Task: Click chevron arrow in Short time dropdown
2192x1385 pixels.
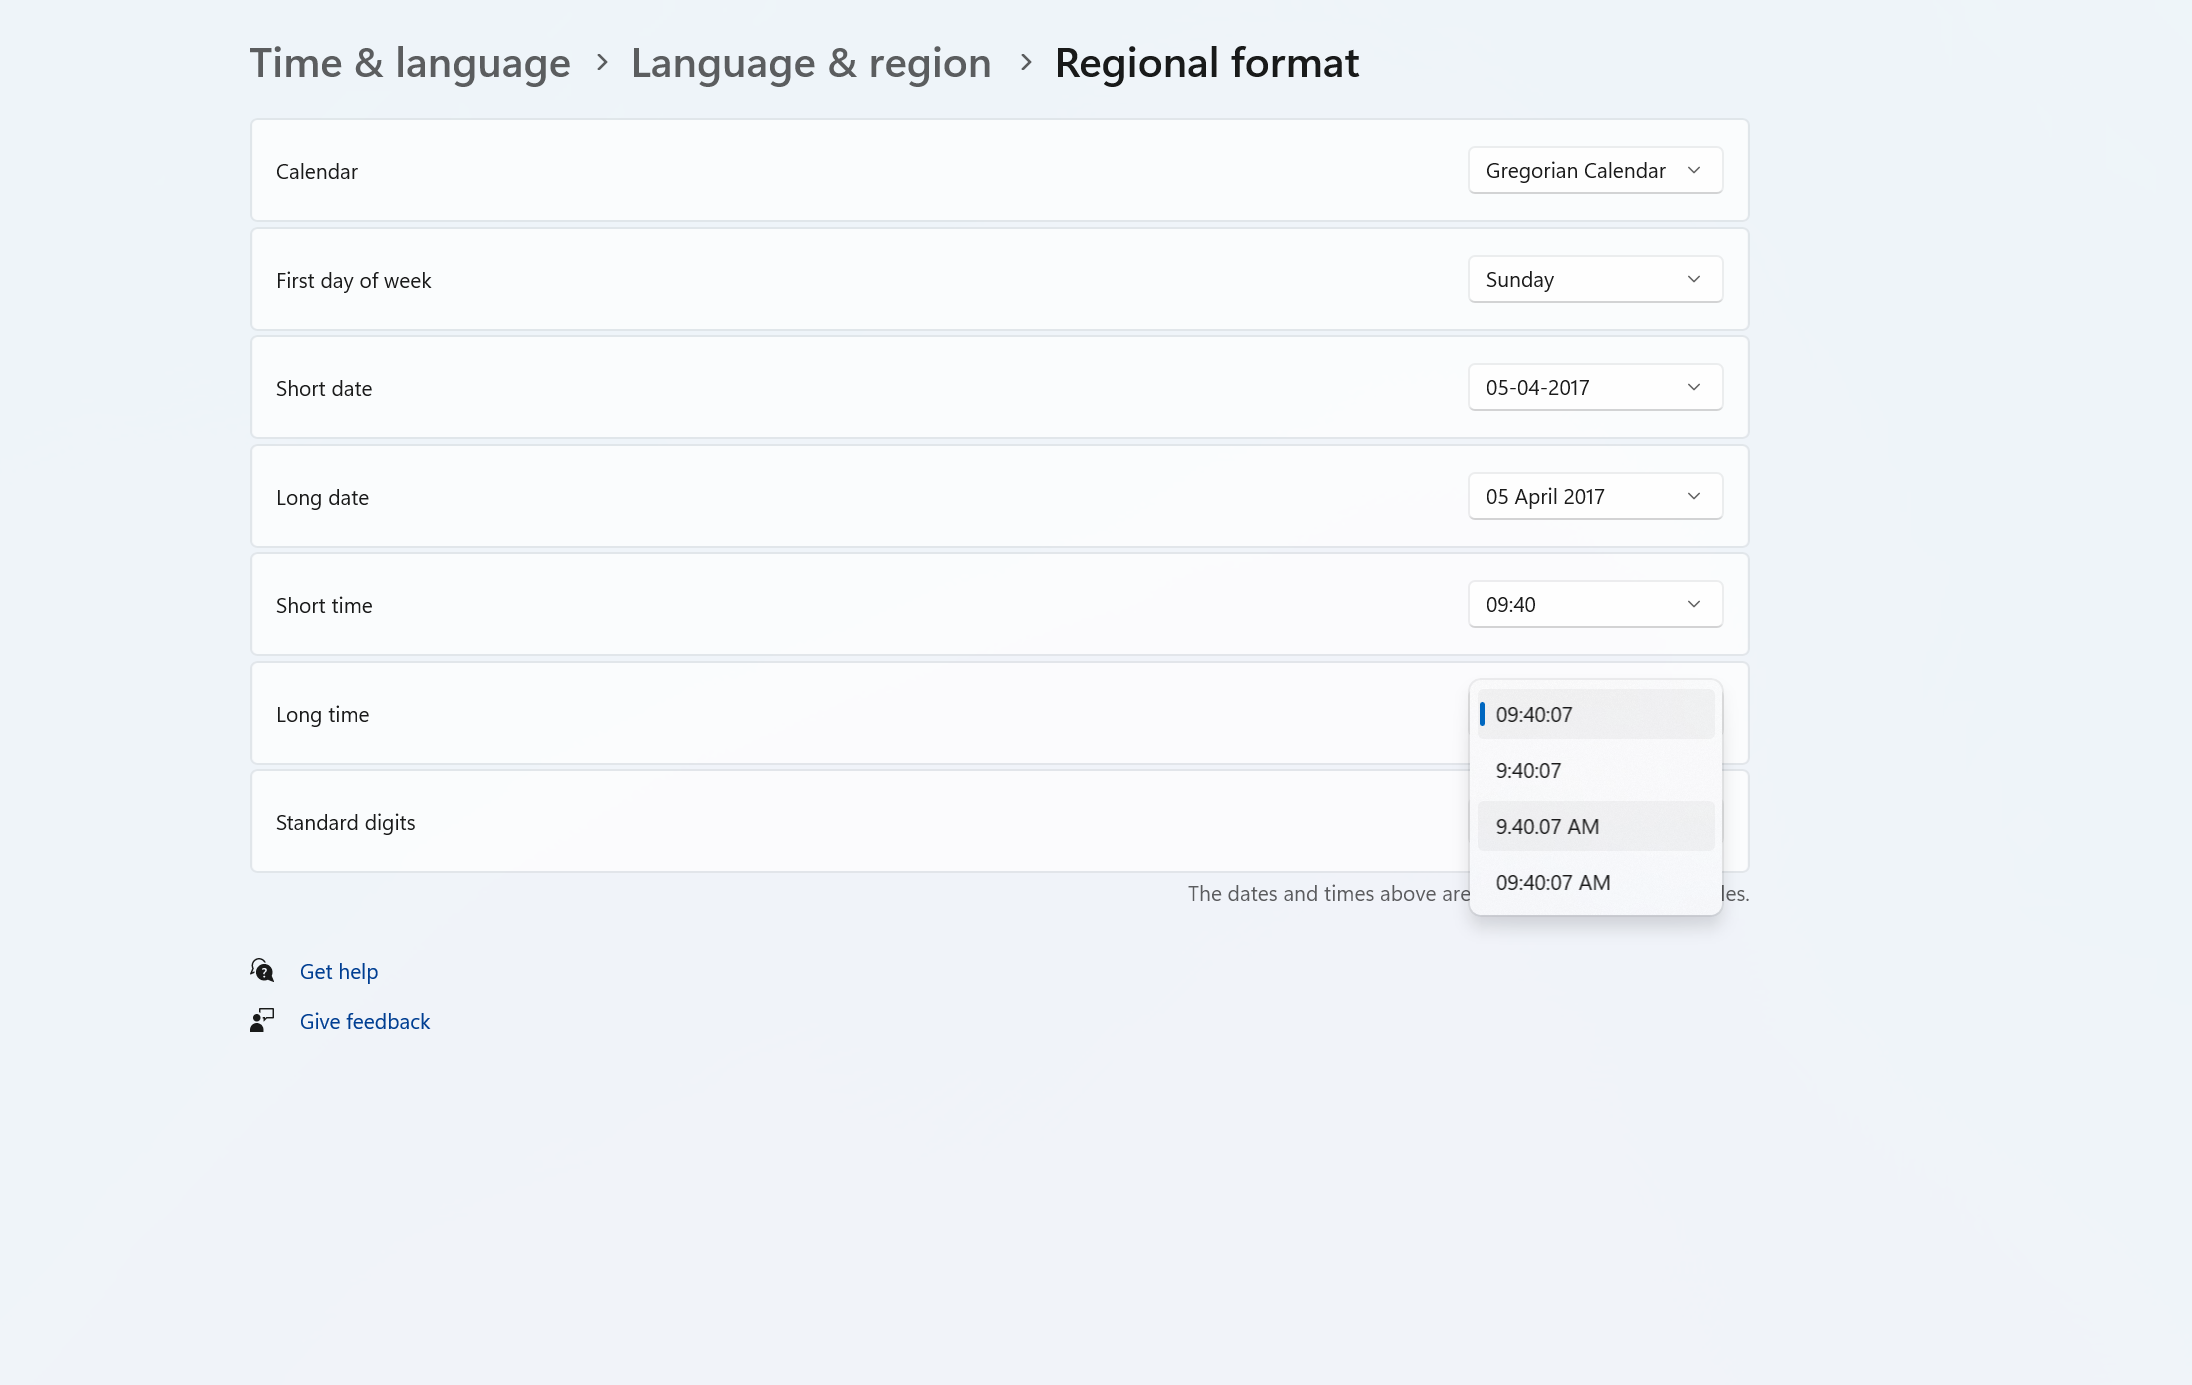Action: 1694,605
